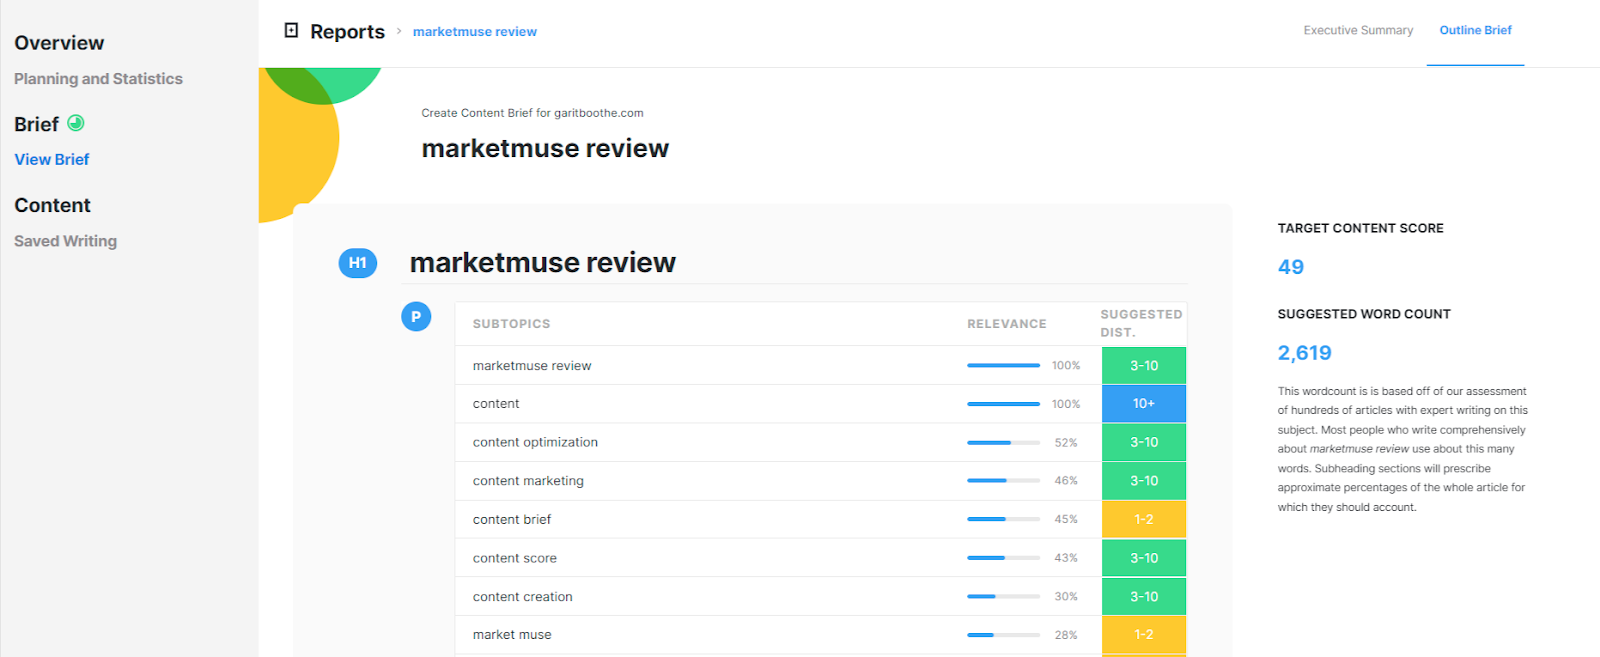Image resolution: width=1600 pixels, height=657 pixels.
Task: Click the 28% relevance value
Action: click(1066, 635)
